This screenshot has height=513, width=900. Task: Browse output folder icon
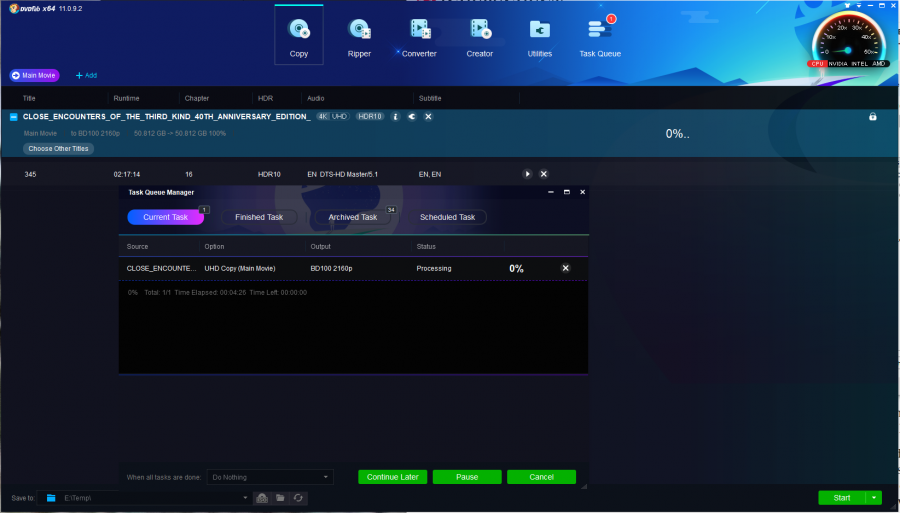click(x=280, y=498)
